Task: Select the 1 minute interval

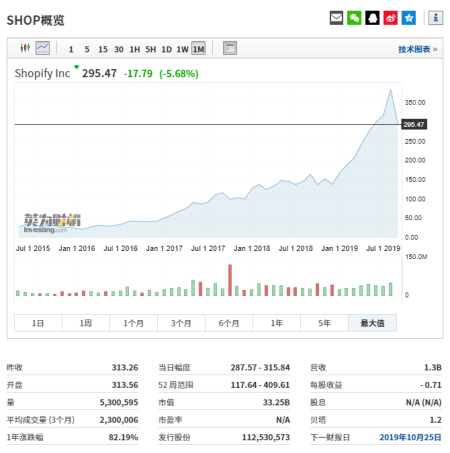Action: (x=71, y=49)
